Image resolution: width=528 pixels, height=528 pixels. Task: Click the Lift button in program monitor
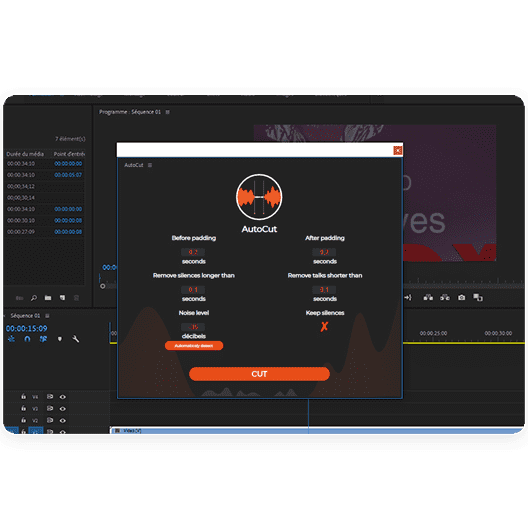tap(428, 297)
